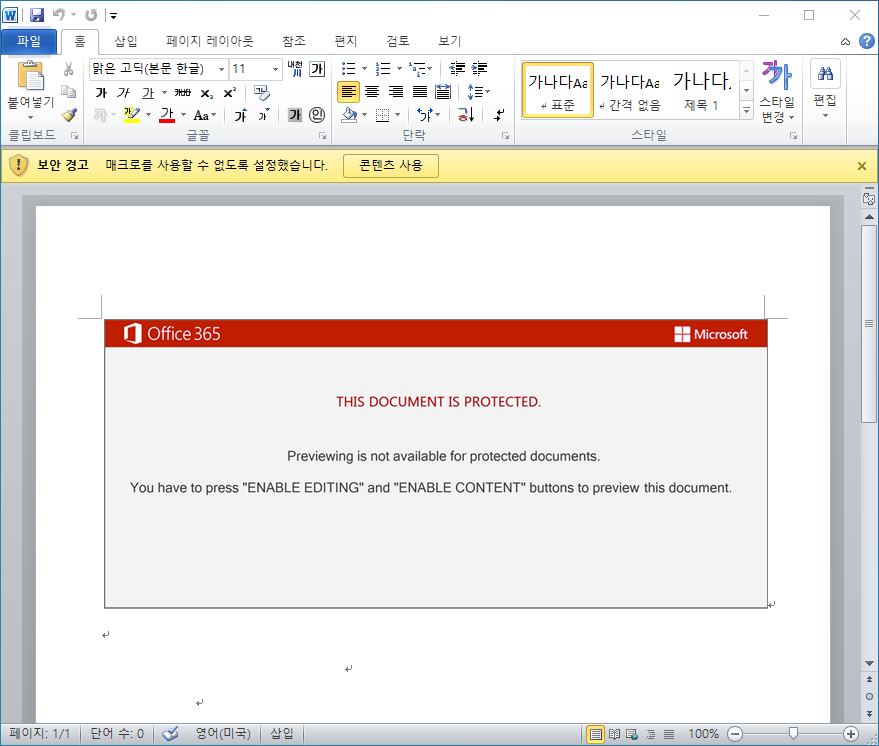Switch to the 페이지 레이아웃 tab
The height and width of the screenshot is (746, 879).
[x=210, y=41]
